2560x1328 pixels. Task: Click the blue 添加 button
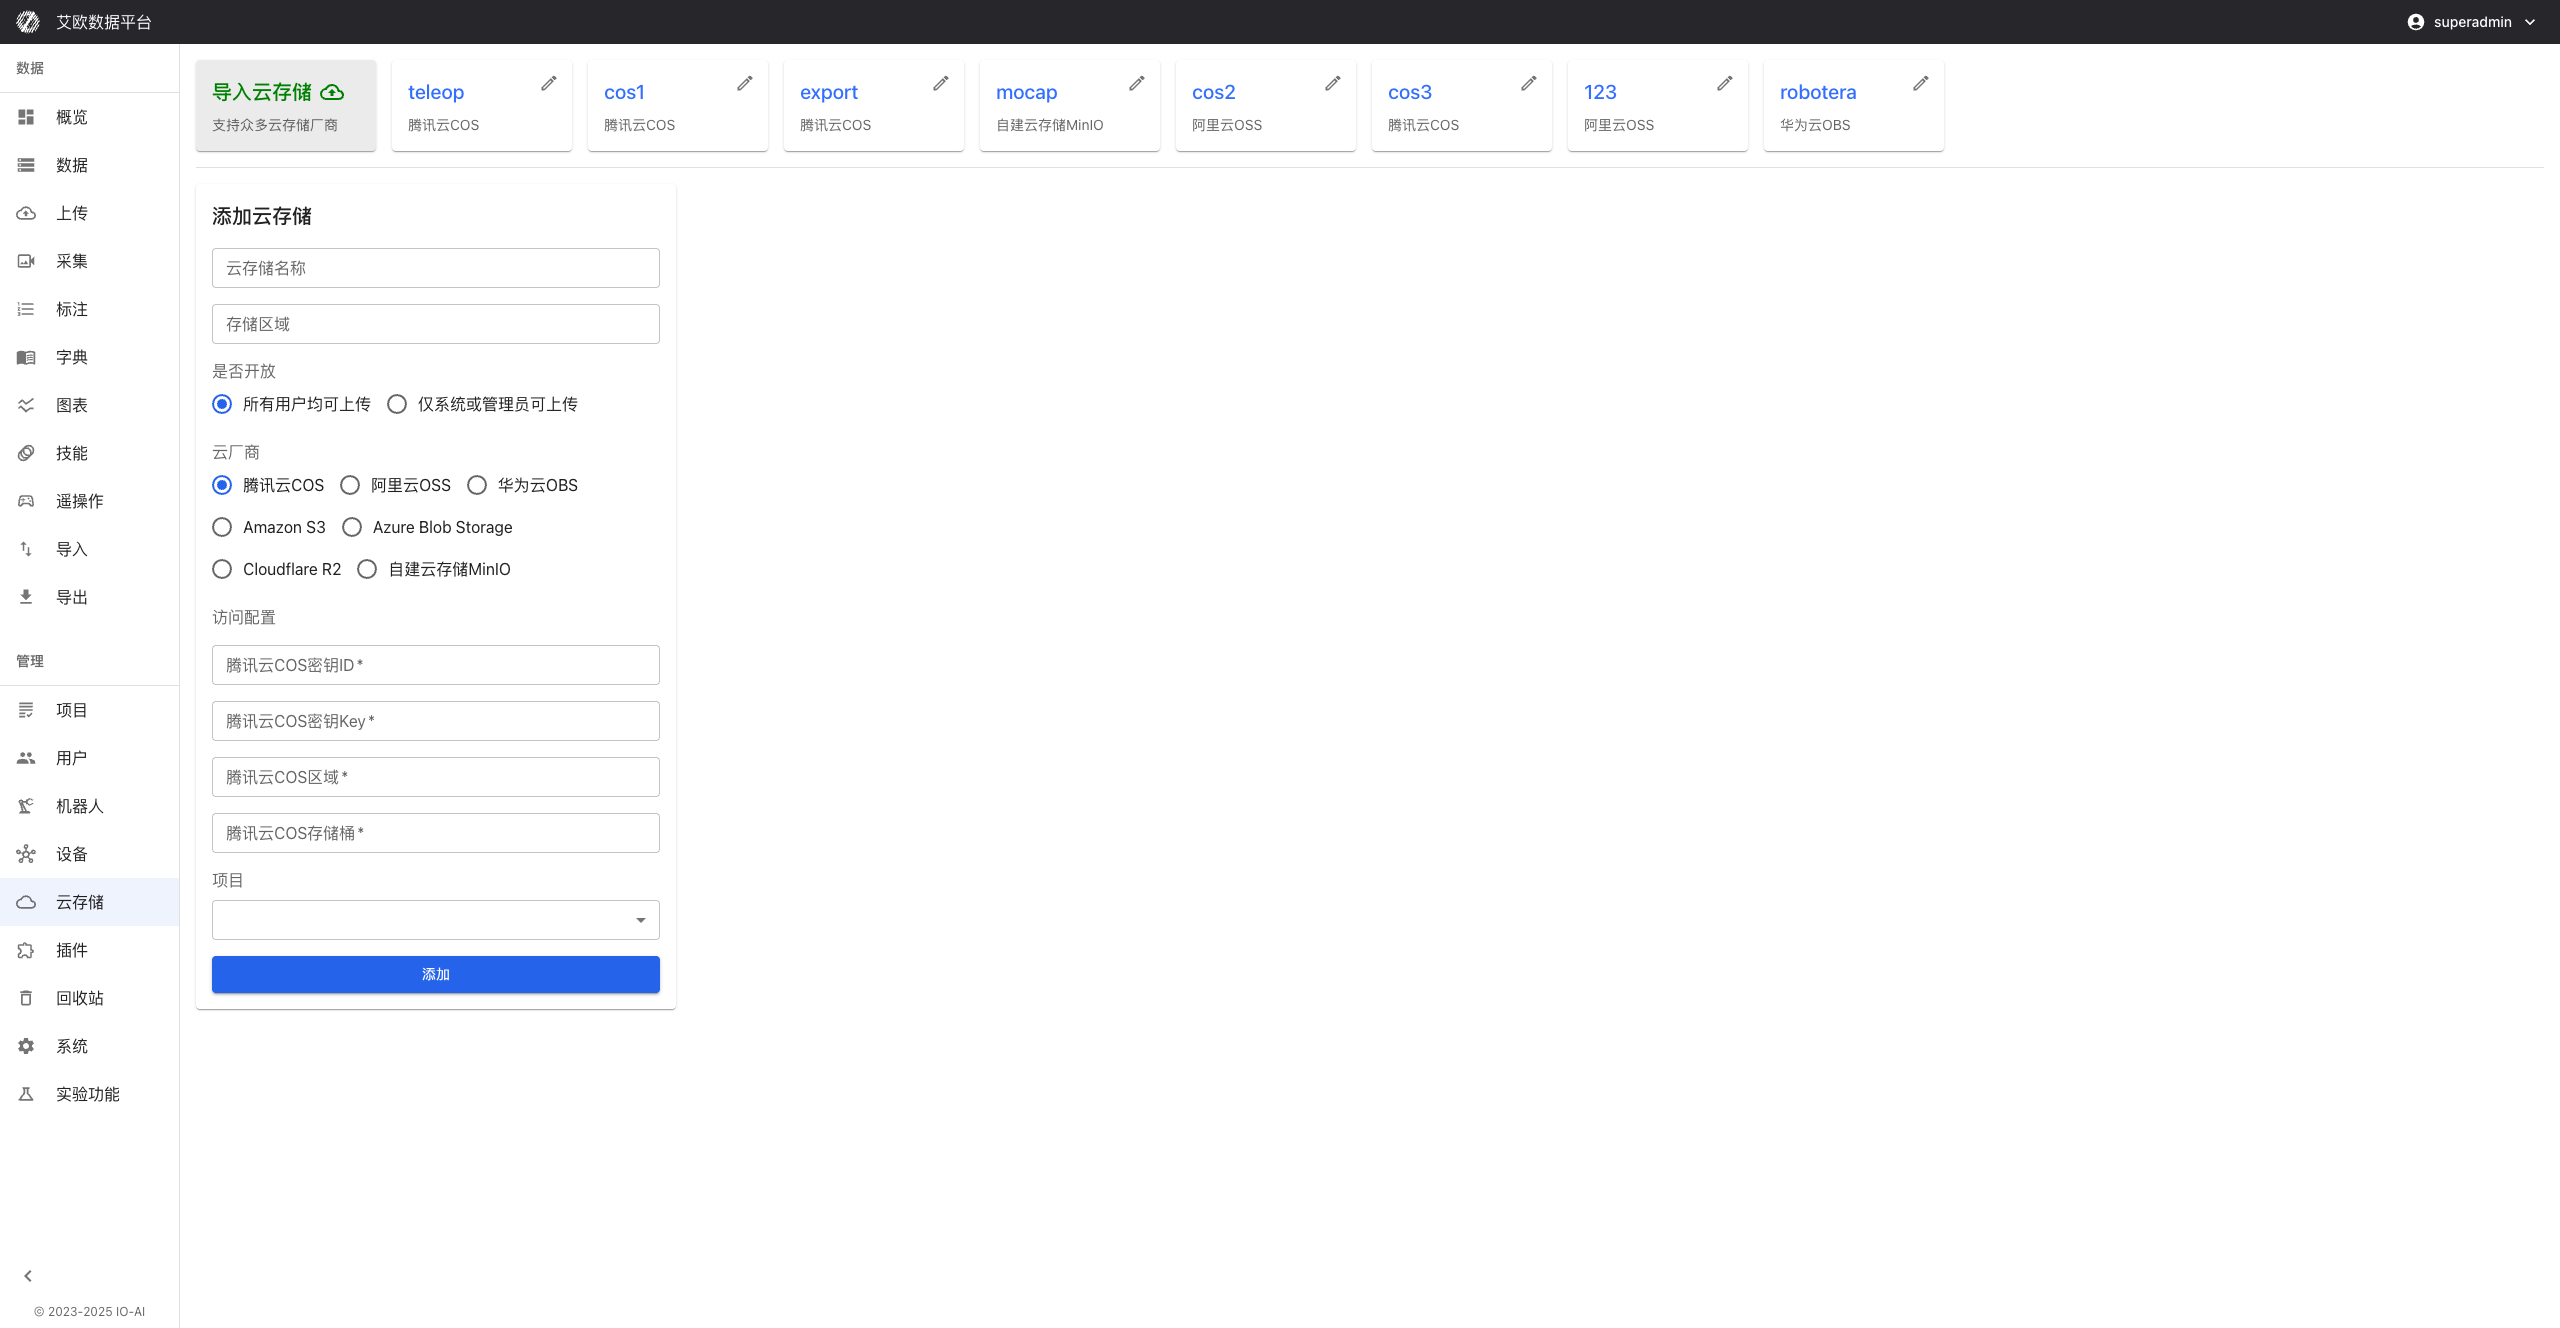pyautogui.click(x=436, y=974)
